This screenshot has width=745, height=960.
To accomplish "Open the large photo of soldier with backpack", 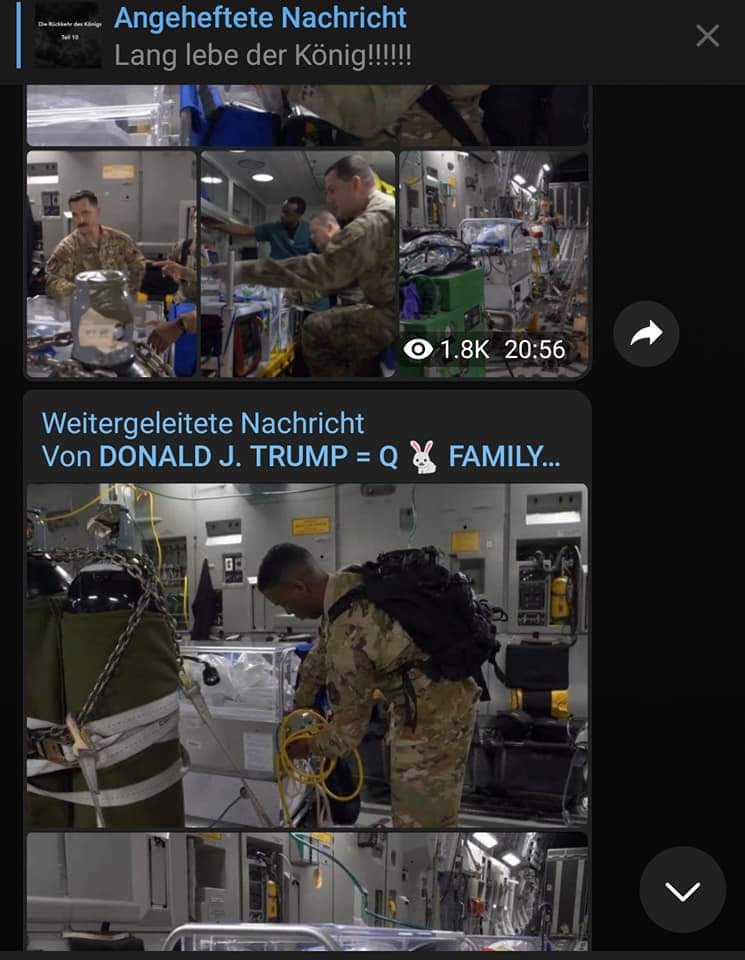I will tap(307, 656).
